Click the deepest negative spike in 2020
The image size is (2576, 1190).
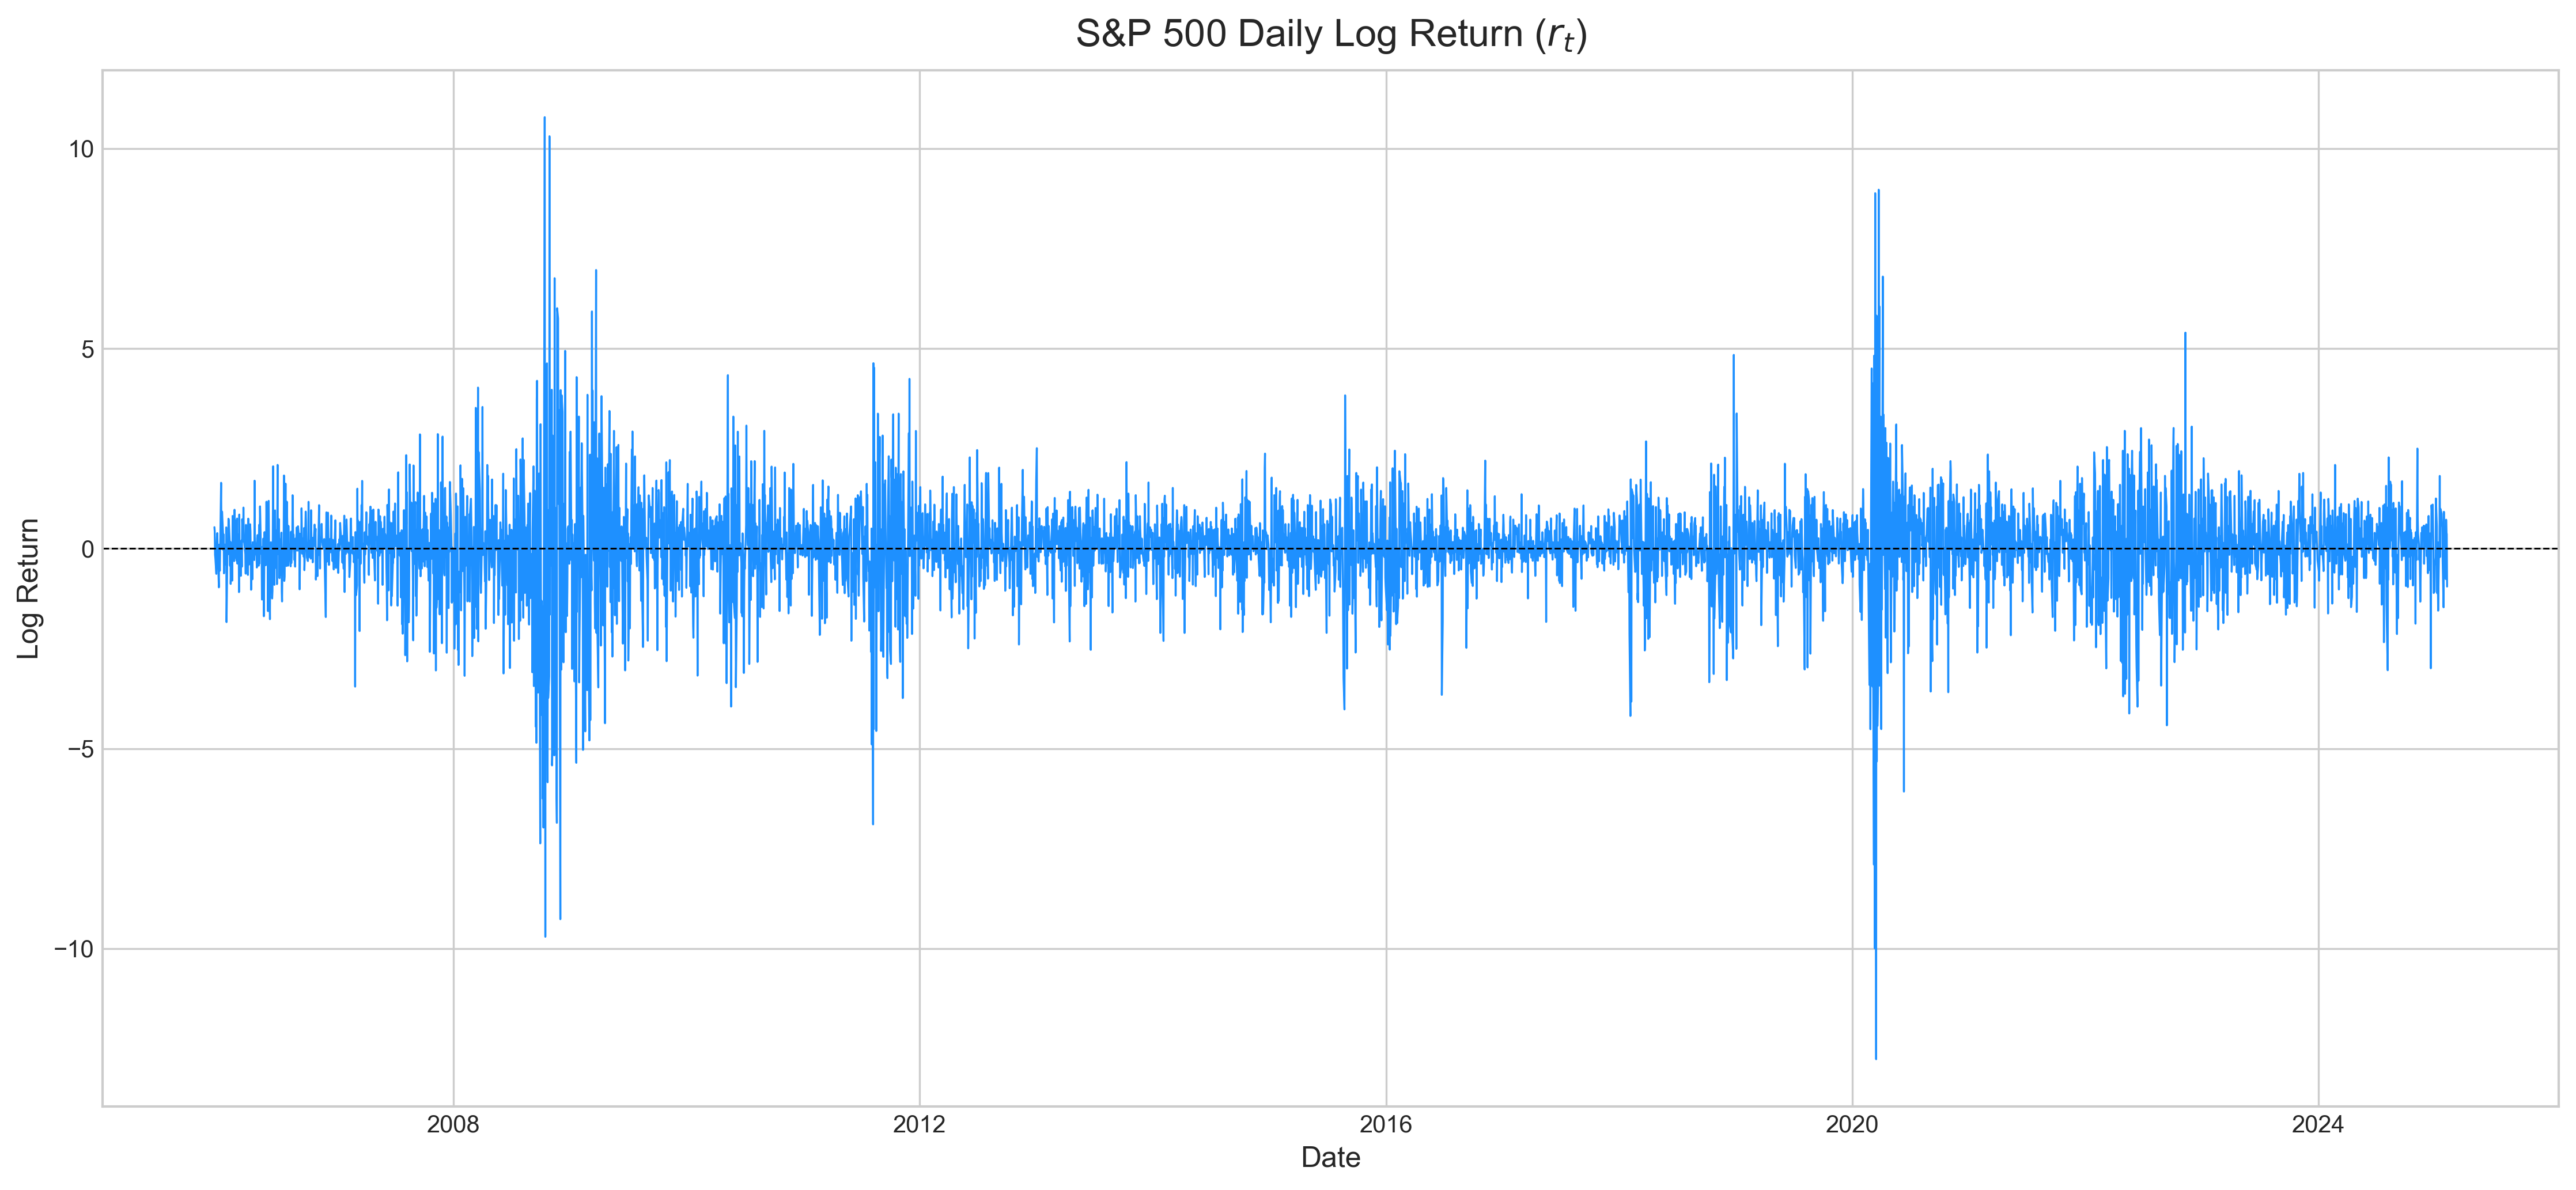coord(1876,1050)
